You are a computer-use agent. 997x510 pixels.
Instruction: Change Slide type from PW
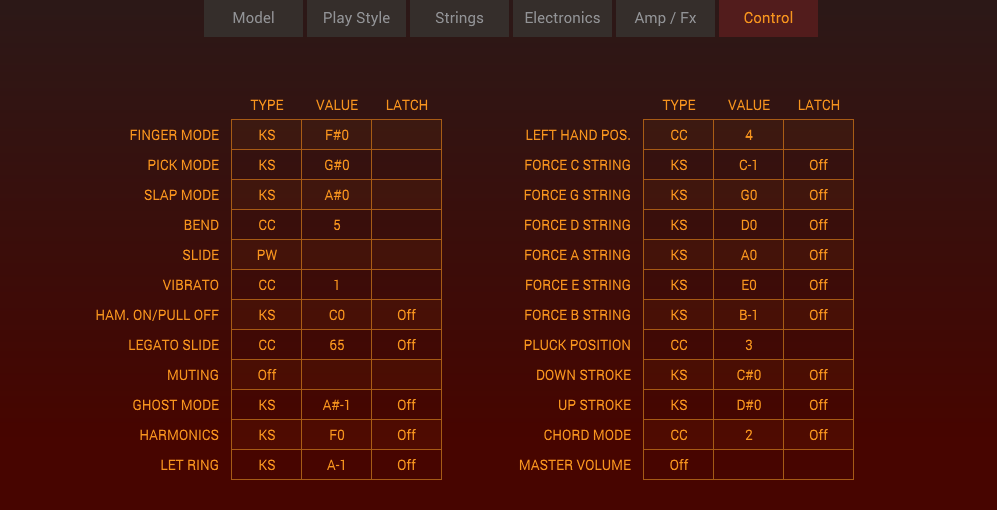pos(267,255)
